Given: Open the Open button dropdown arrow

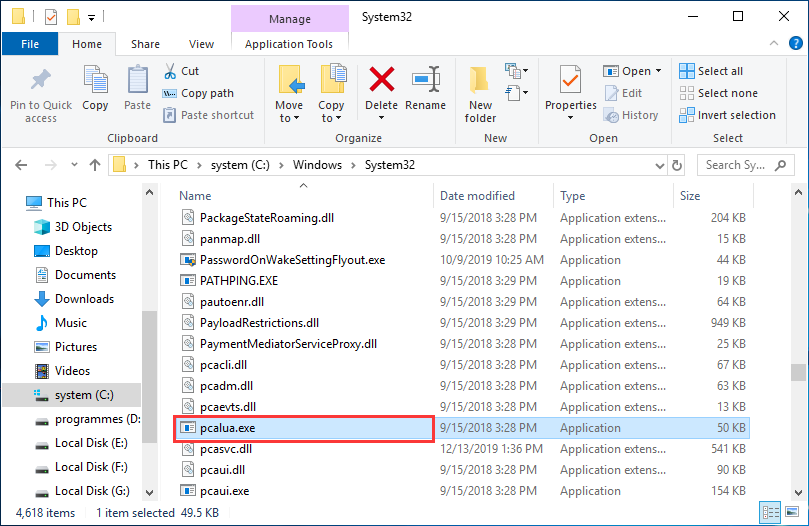Looking at the screenshot, I should pos(658,71).
